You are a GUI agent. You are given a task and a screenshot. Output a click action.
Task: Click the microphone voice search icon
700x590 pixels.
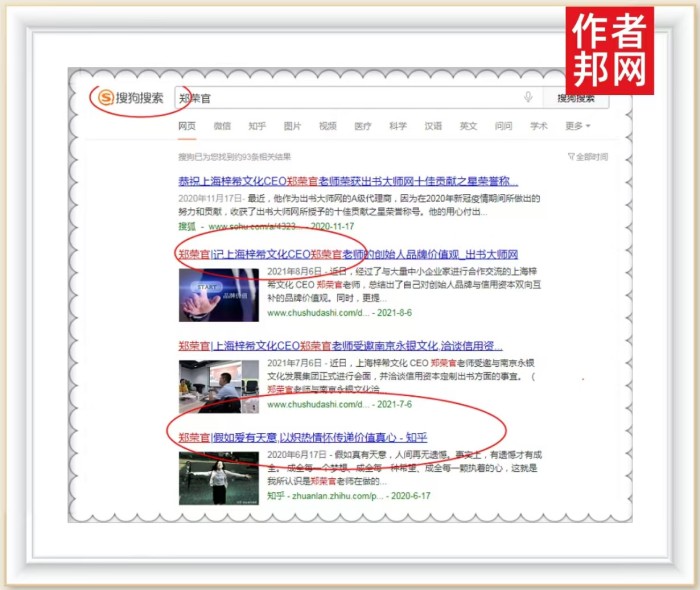[x=527, y=98]
